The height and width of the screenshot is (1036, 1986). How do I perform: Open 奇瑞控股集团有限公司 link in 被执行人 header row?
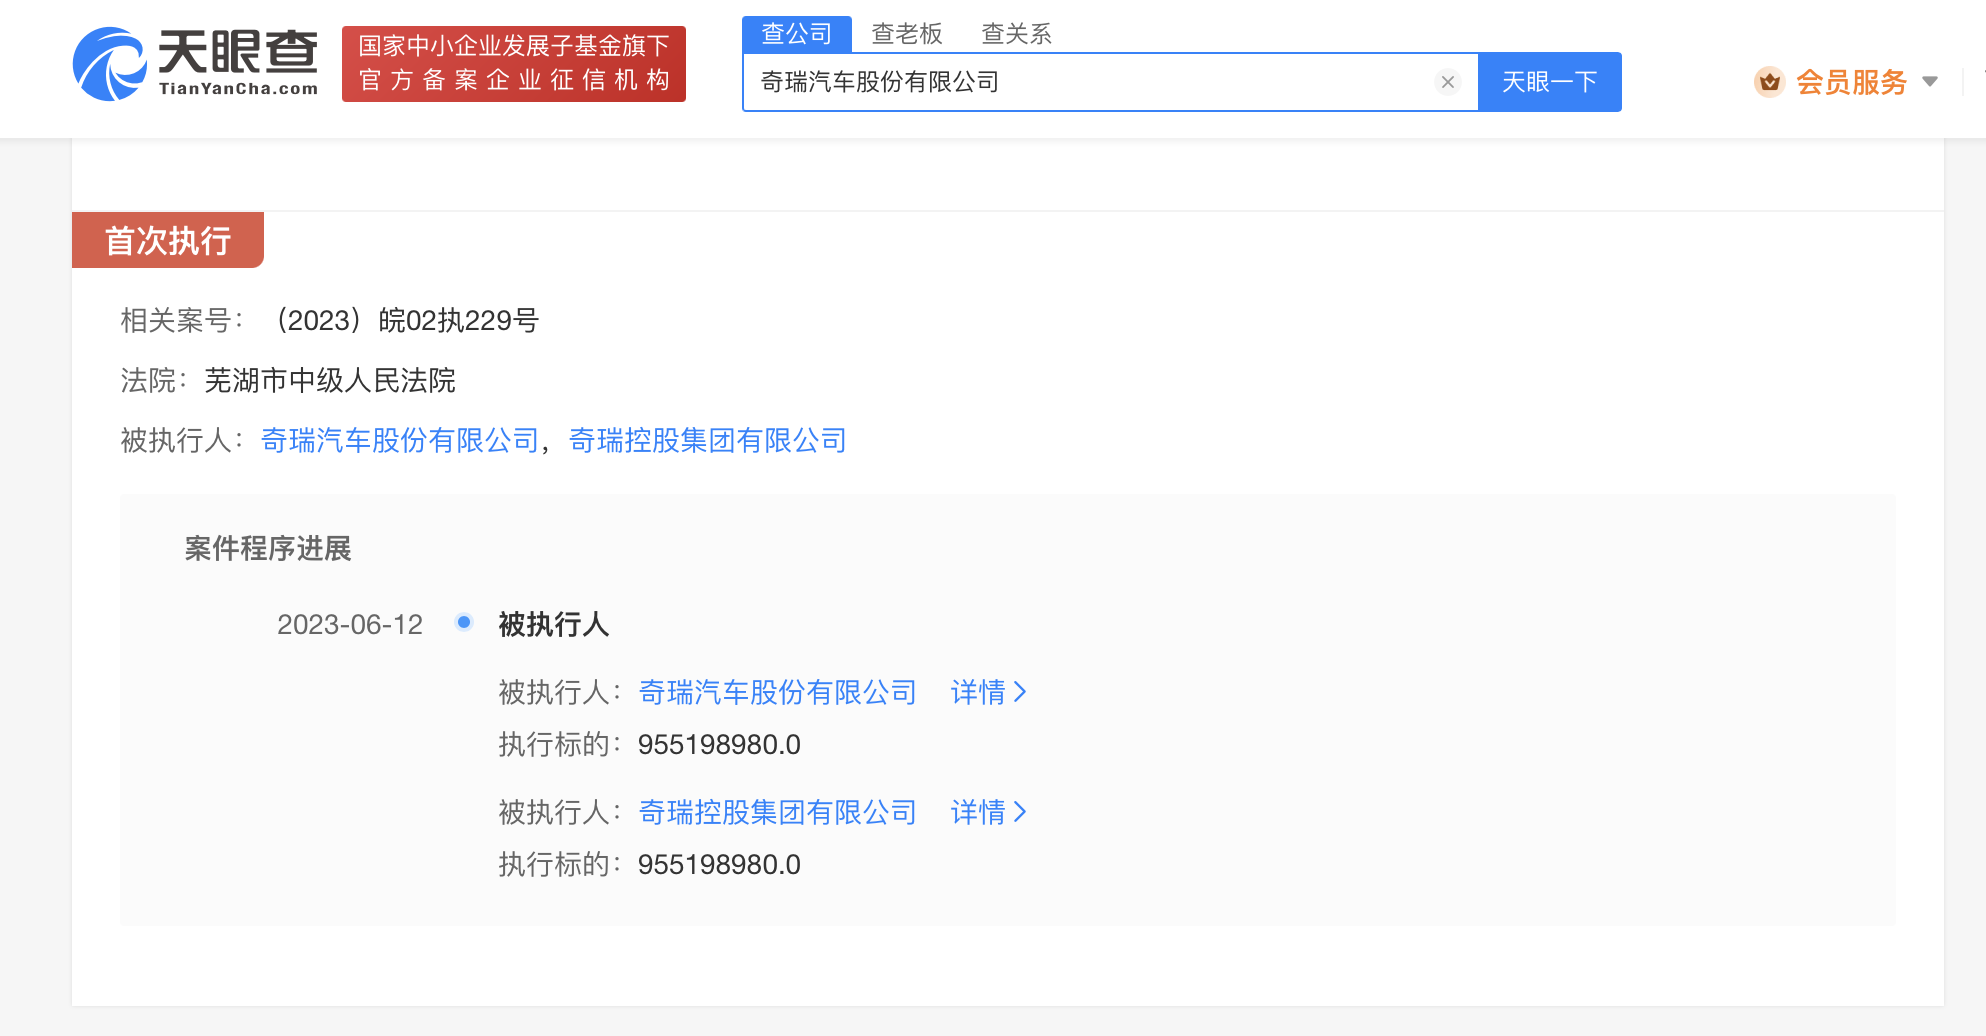coord(707,440)
